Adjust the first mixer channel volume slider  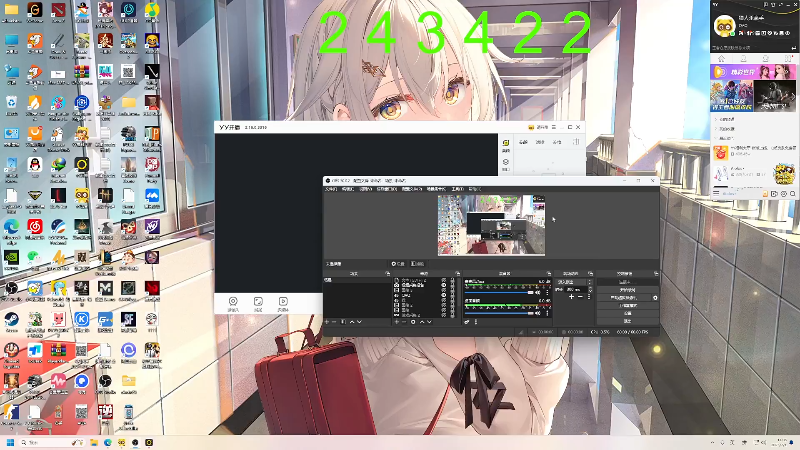499,292
